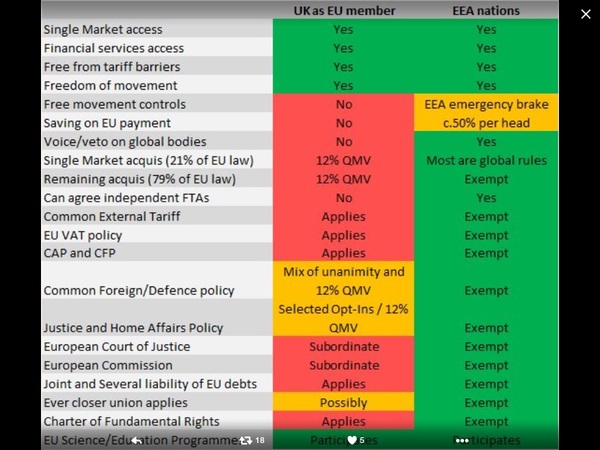Image resolution: width=600 pixels, height=450 pixels.
Task: Click the 'c.50% per head' cell
Action: click(486, 123)
